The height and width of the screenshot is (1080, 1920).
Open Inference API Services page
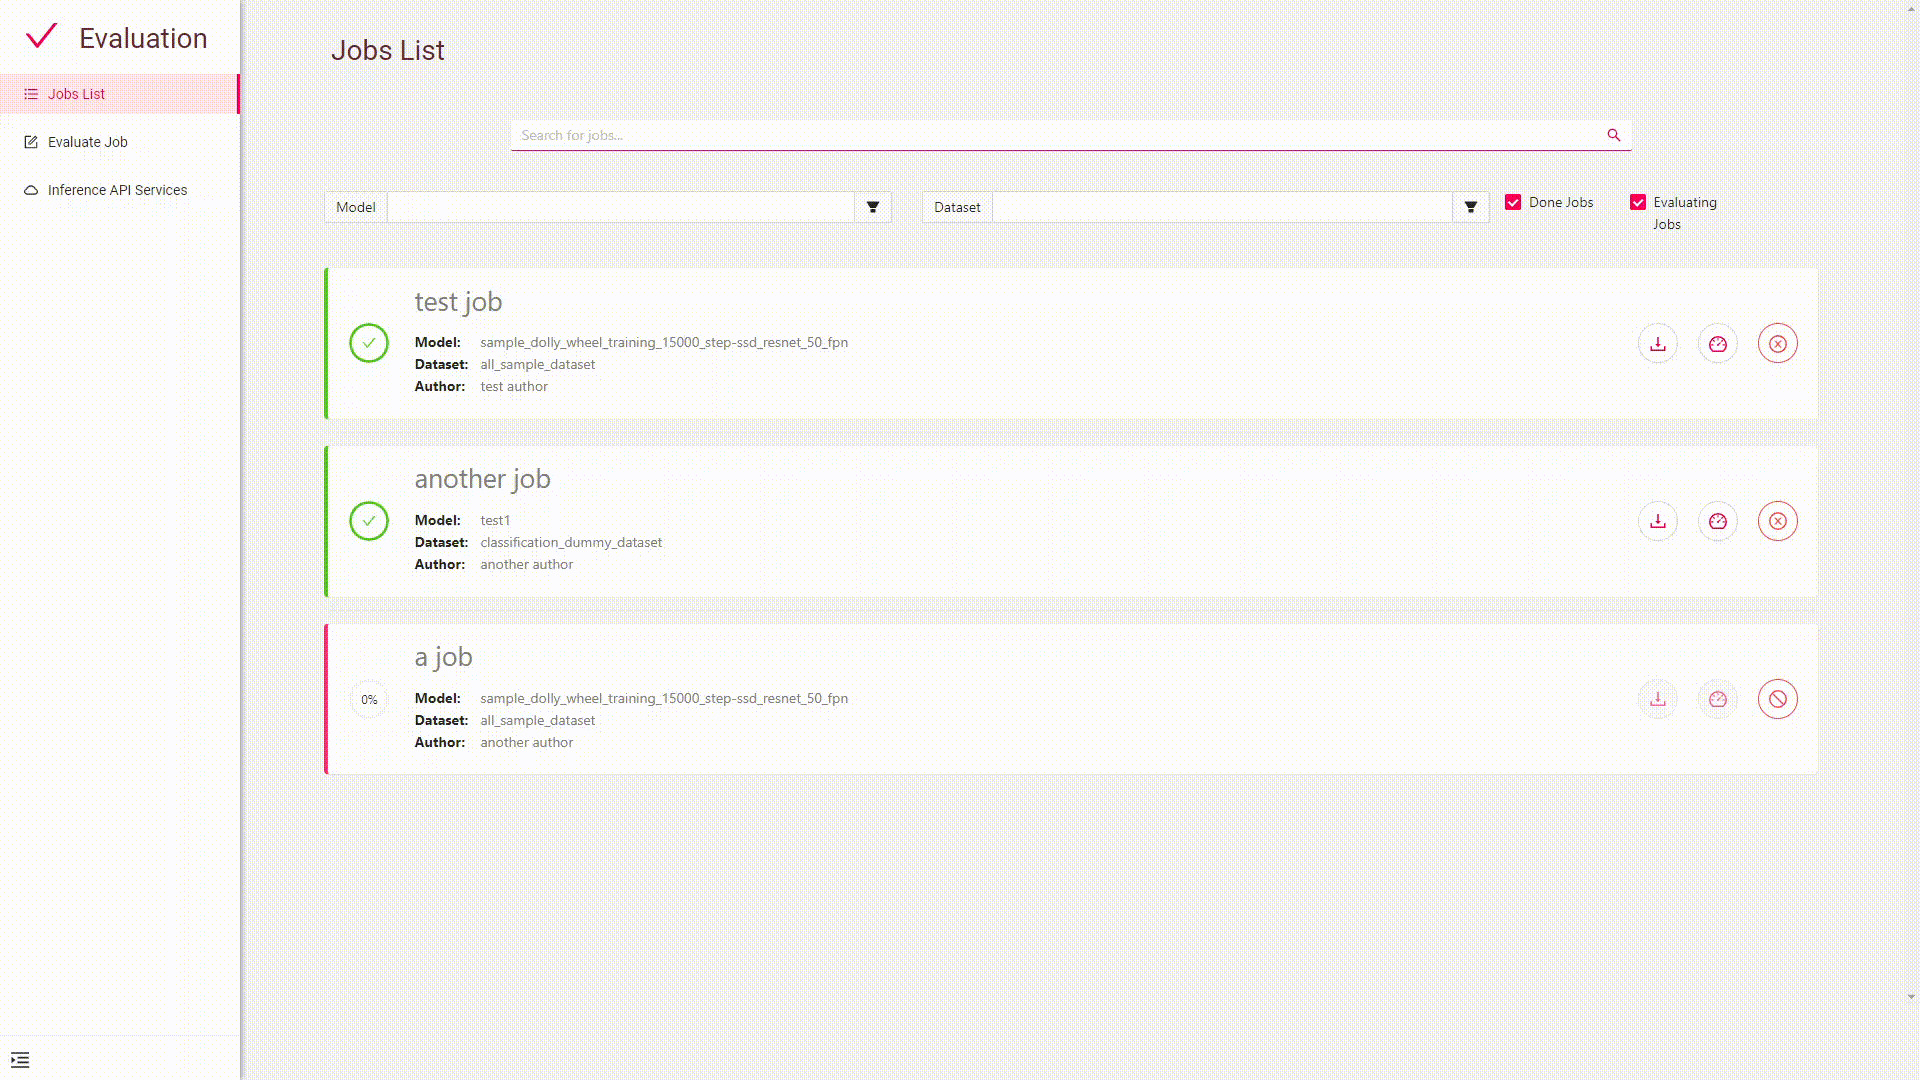117,190
